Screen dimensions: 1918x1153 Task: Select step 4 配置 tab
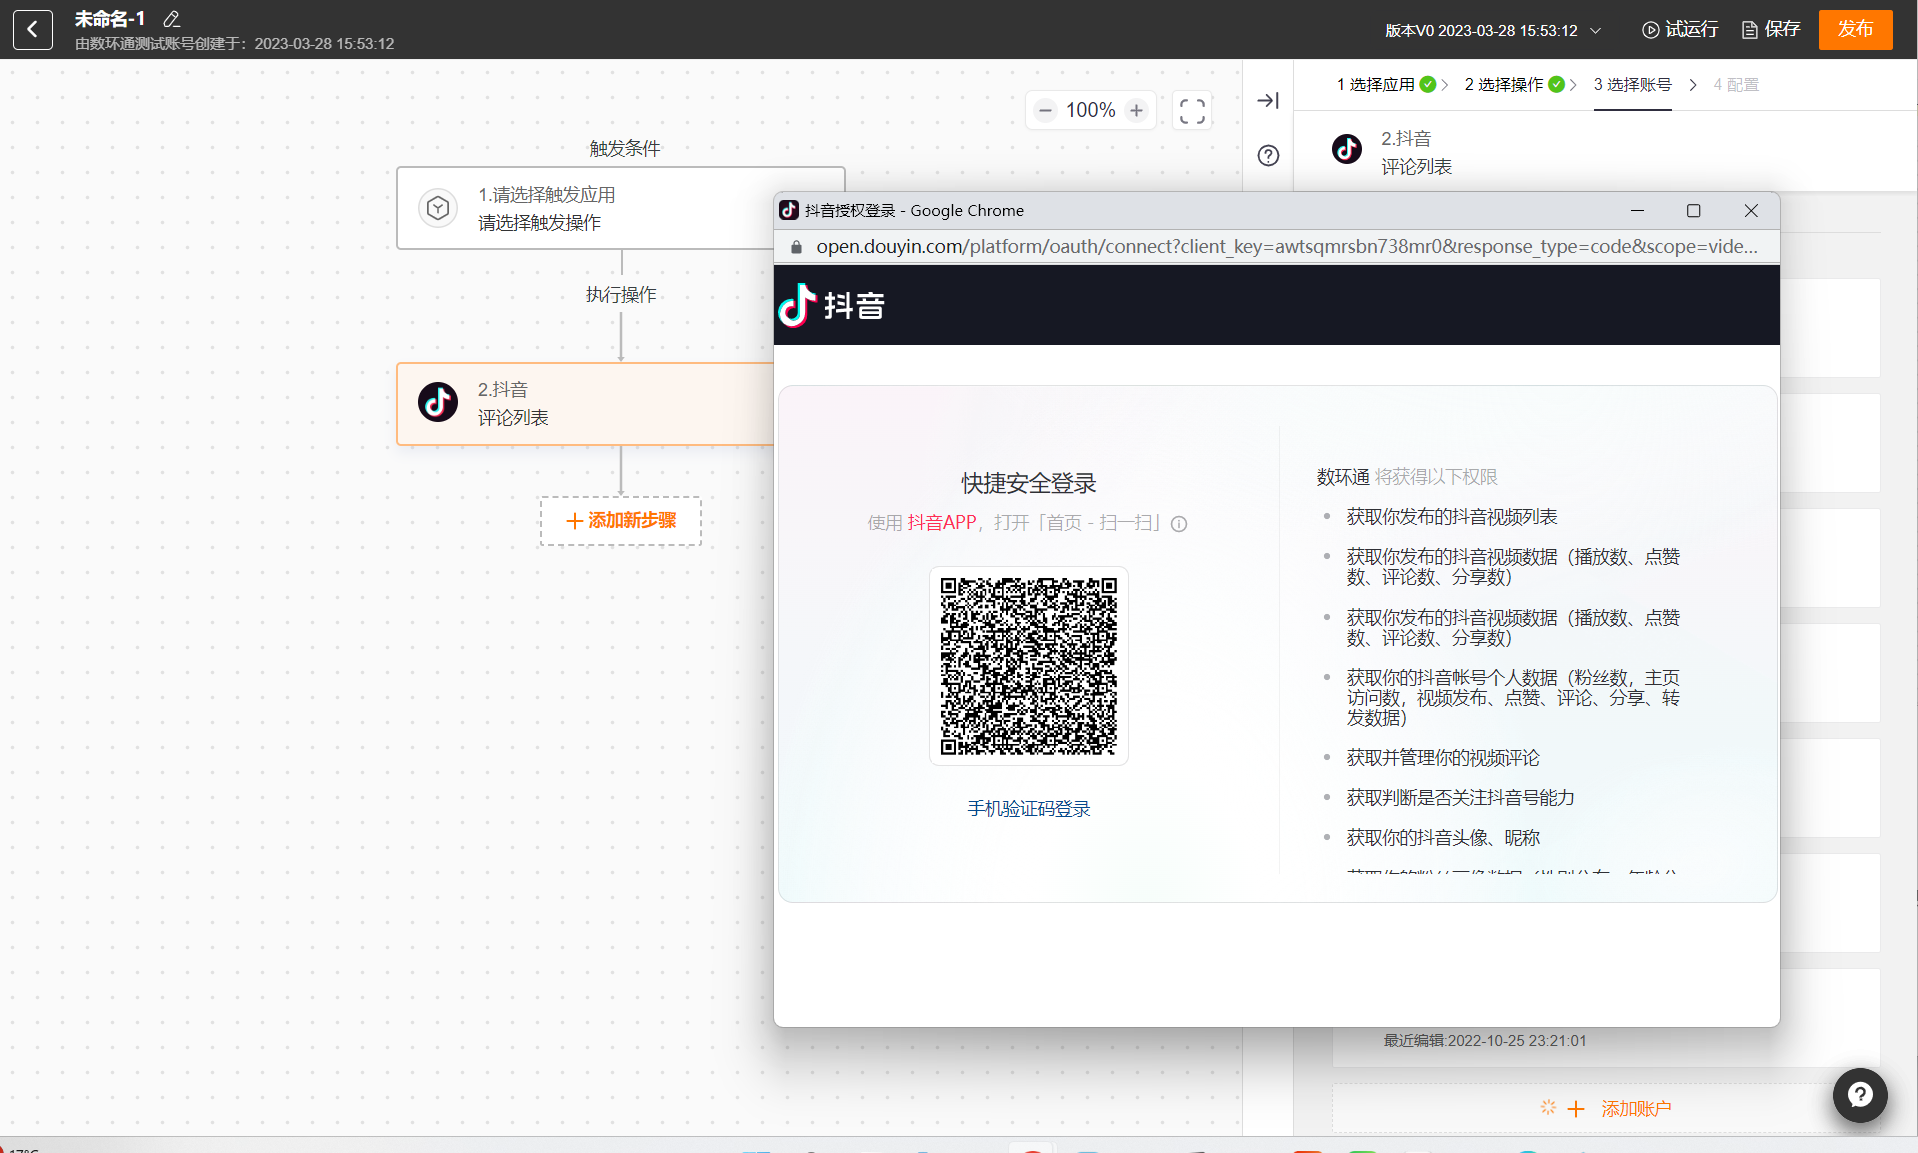(x=1735, y=85)
